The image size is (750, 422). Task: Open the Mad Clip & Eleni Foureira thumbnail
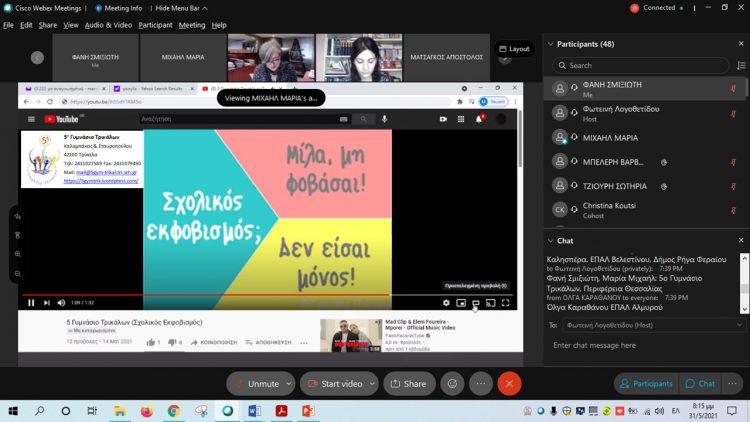351,335
